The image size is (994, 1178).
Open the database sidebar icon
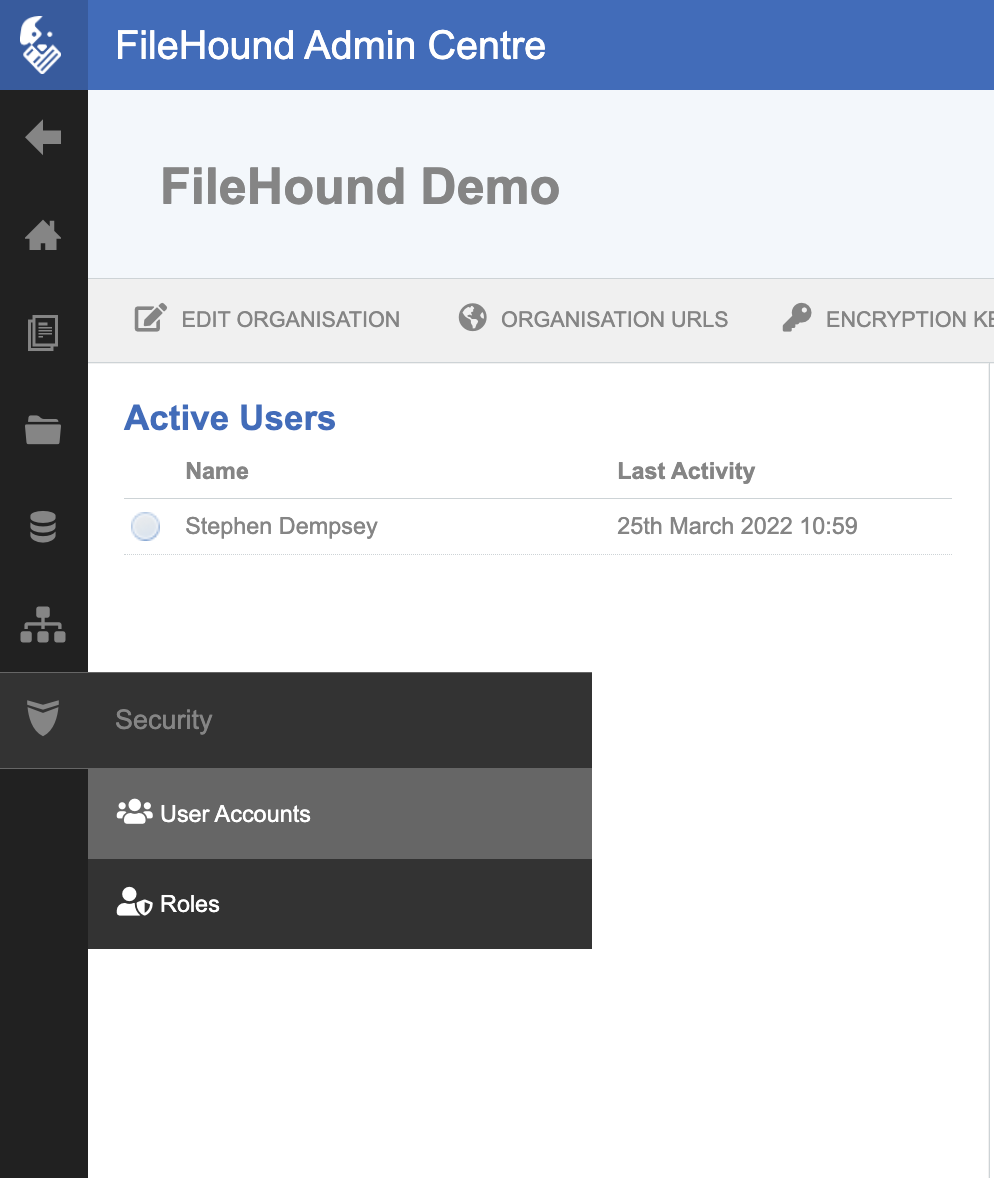tap(43, 527)
